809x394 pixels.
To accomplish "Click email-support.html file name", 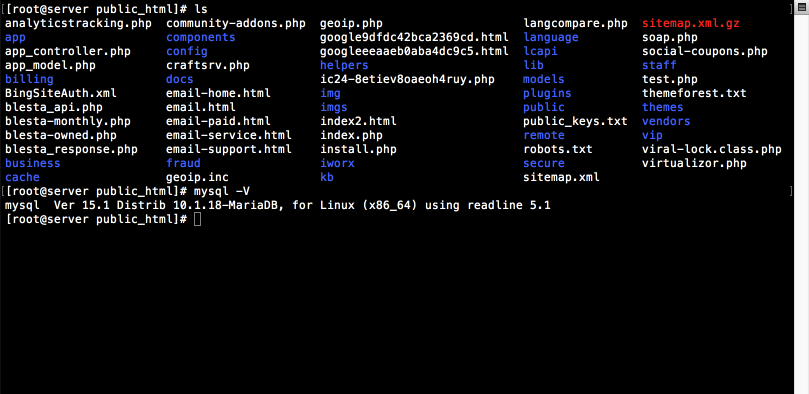I will point(229,149).
